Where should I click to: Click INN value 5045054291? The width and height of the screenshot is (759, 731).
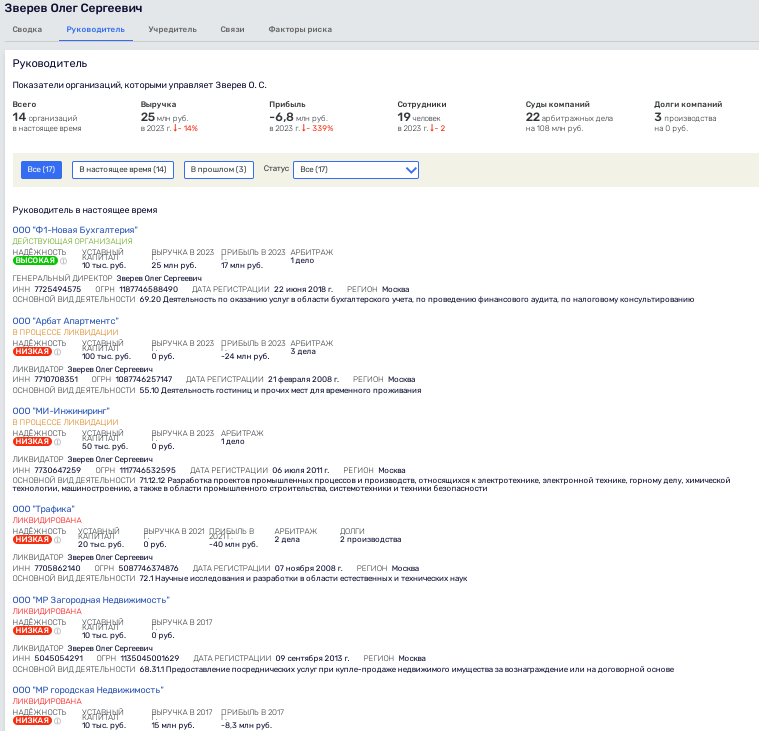59,658
